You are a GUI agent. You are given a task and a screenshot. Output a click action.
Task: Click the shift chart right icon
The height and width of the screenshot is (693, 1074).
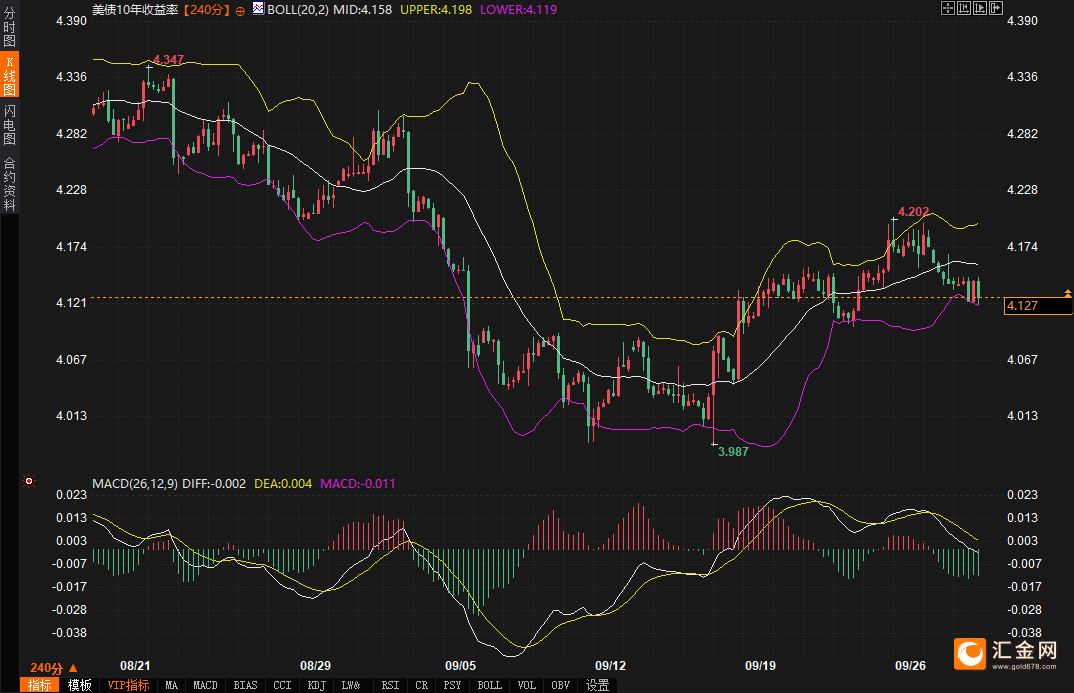[979, 8]
